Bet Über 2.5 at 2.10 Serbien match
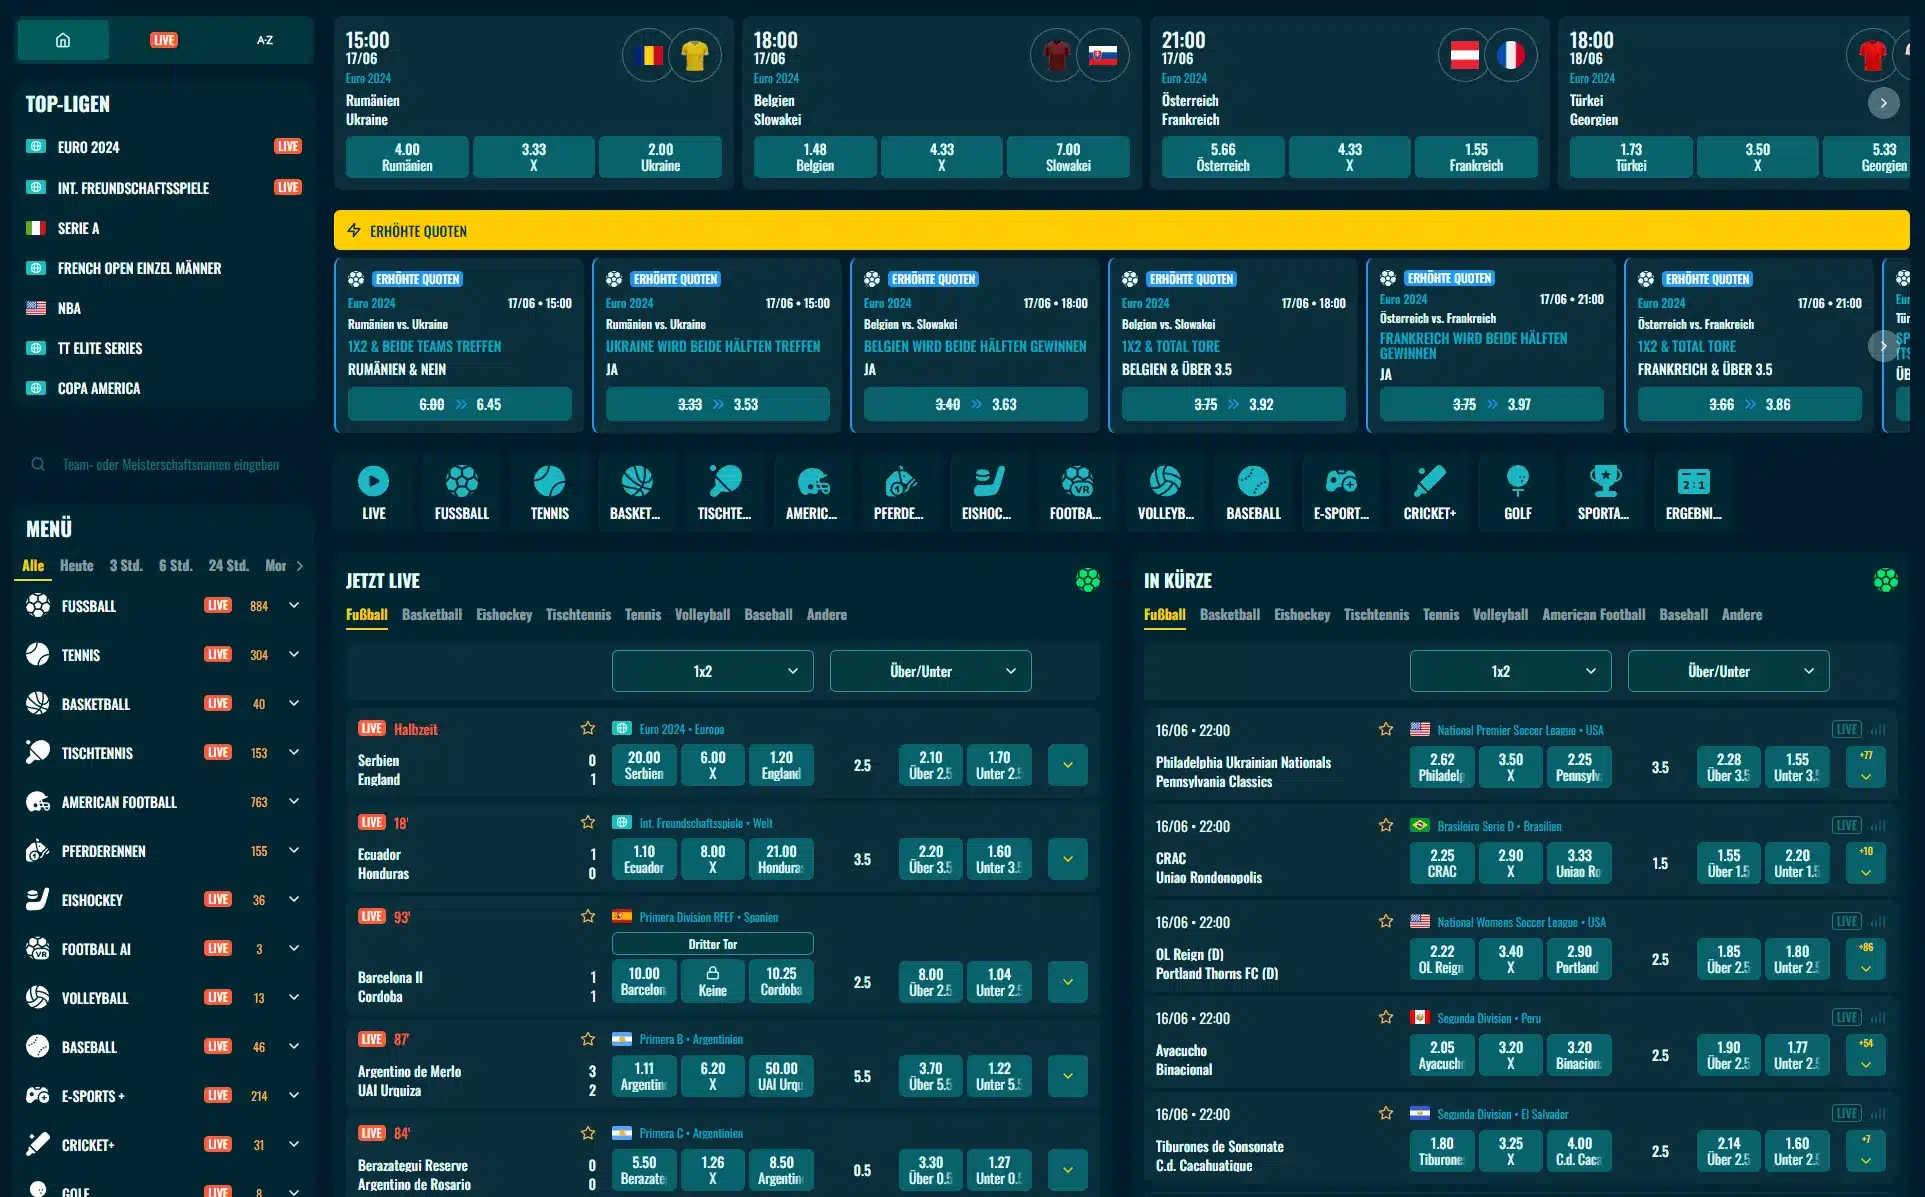This screenshot has height=1197, width=1925. tap(930, 765)
